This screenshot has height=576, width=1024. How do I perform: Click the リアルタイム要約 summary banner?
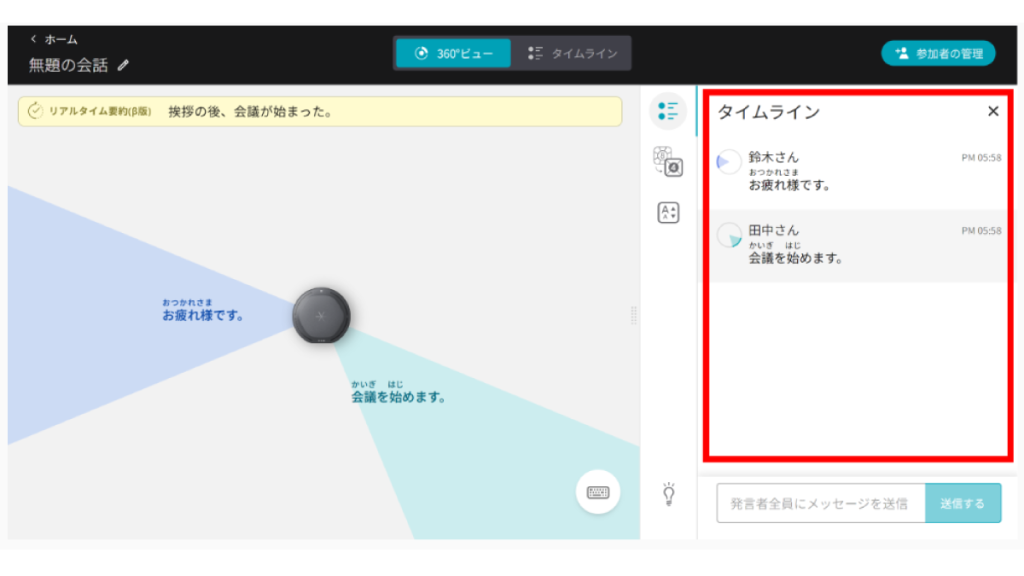pyautogui.click(x=320, y=111)
